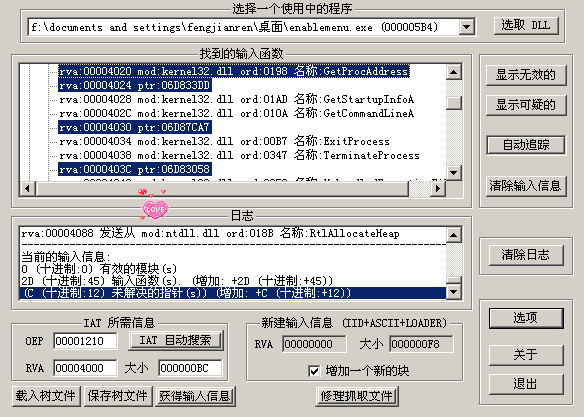This screenshot has height=417, width=584.
Task: Click 保存树文件 button
Action: tap(118, 396)
